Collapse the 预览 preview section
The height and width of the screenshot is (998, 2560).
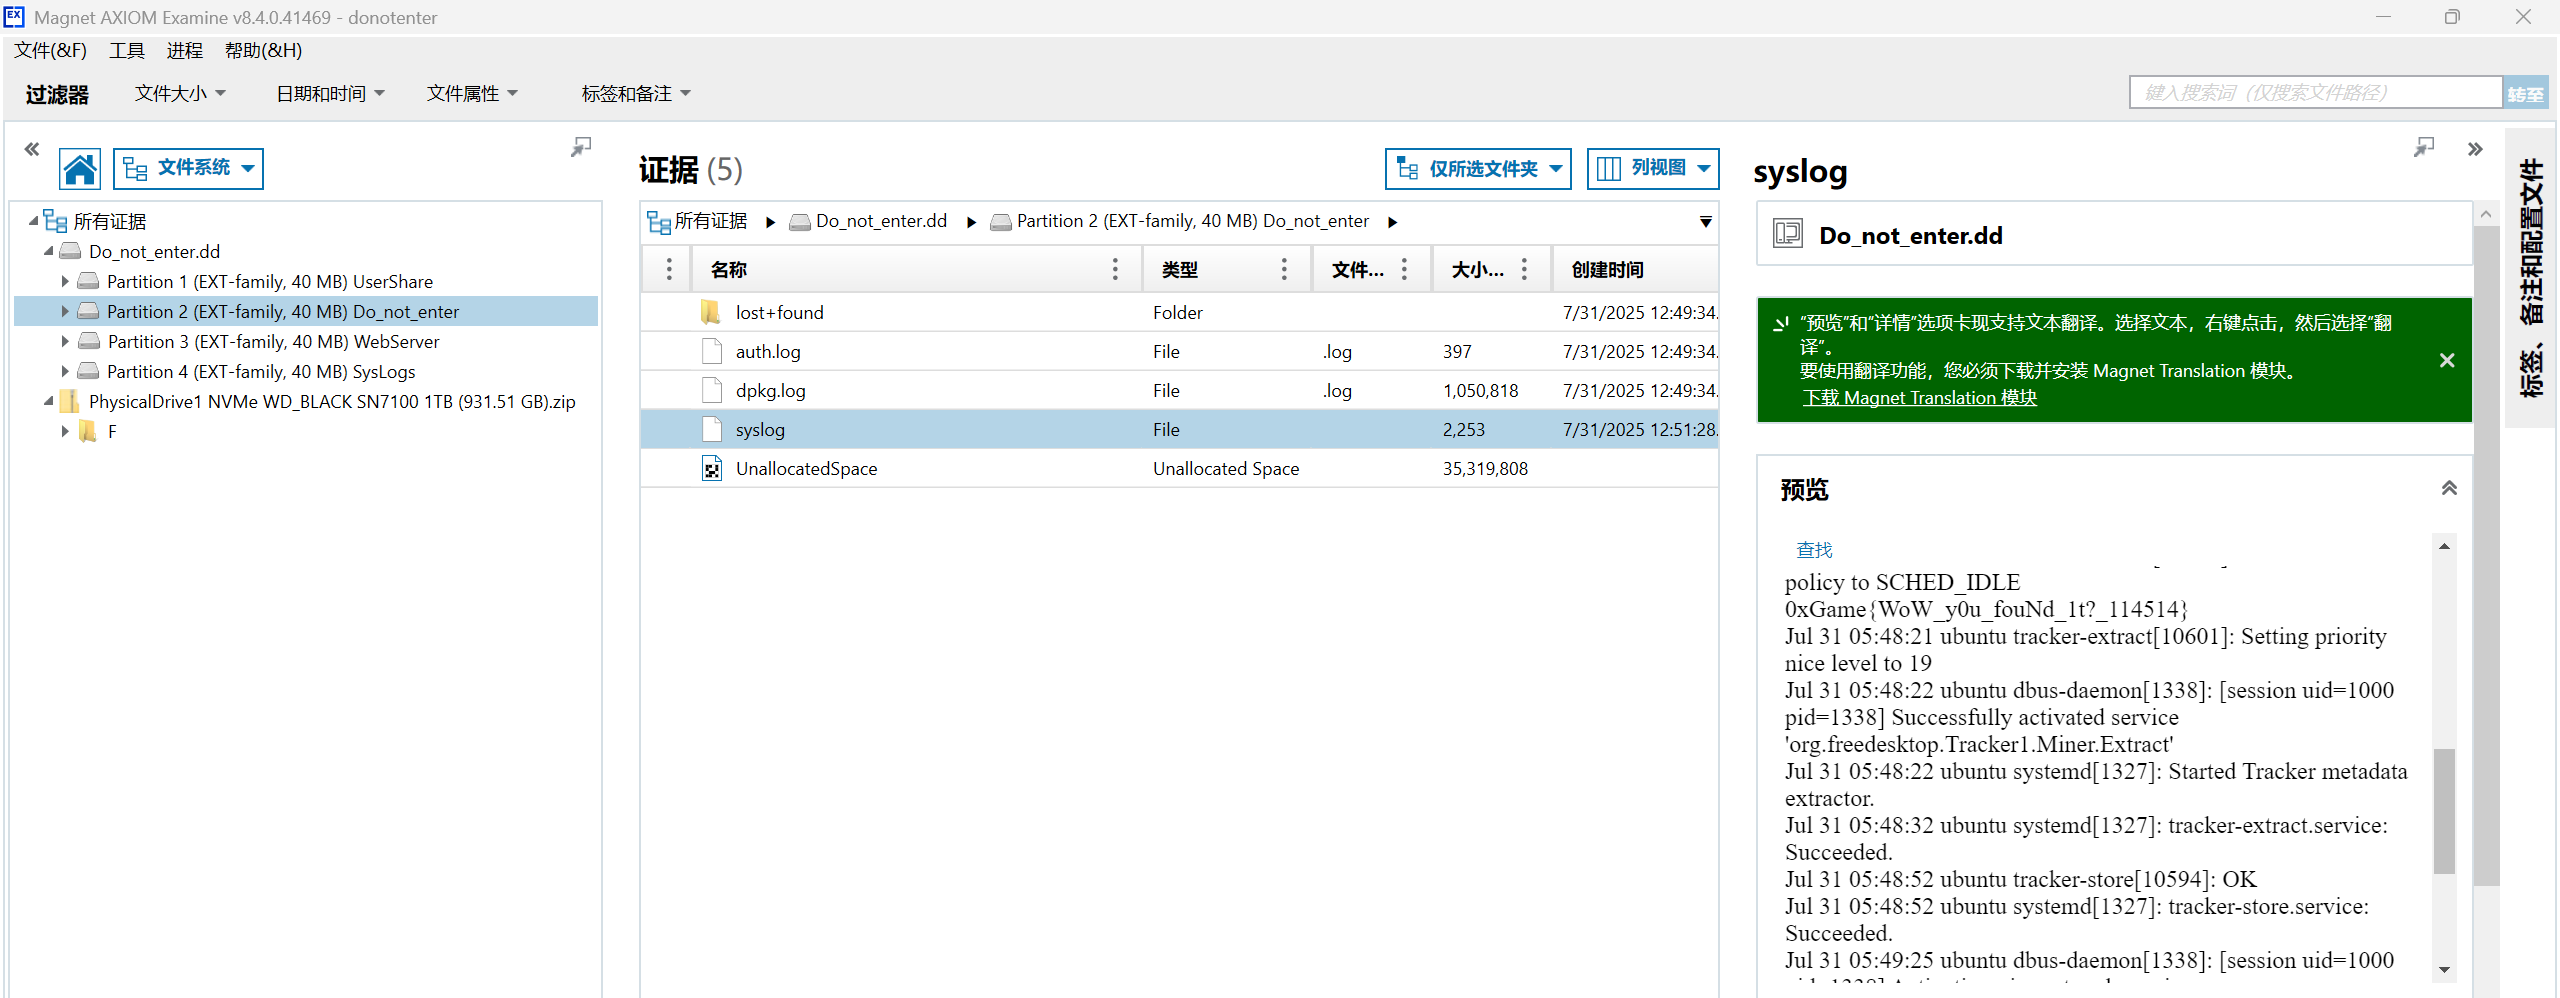(2449, 488)
